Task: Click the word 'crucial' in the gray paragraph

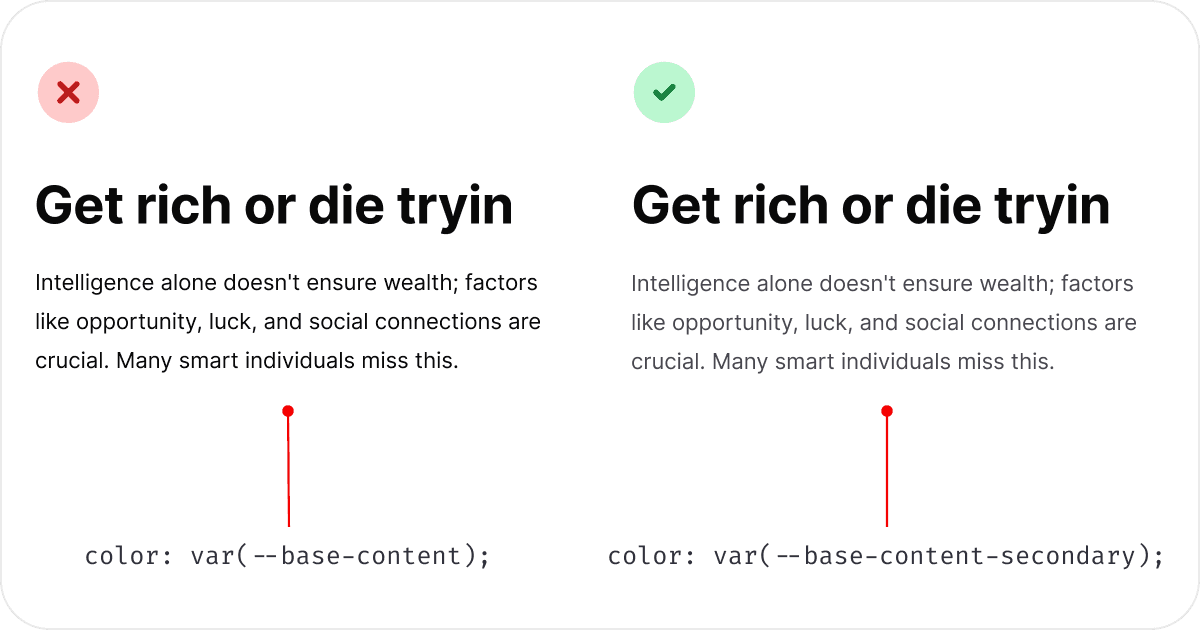Action: (x=667, y=361)
